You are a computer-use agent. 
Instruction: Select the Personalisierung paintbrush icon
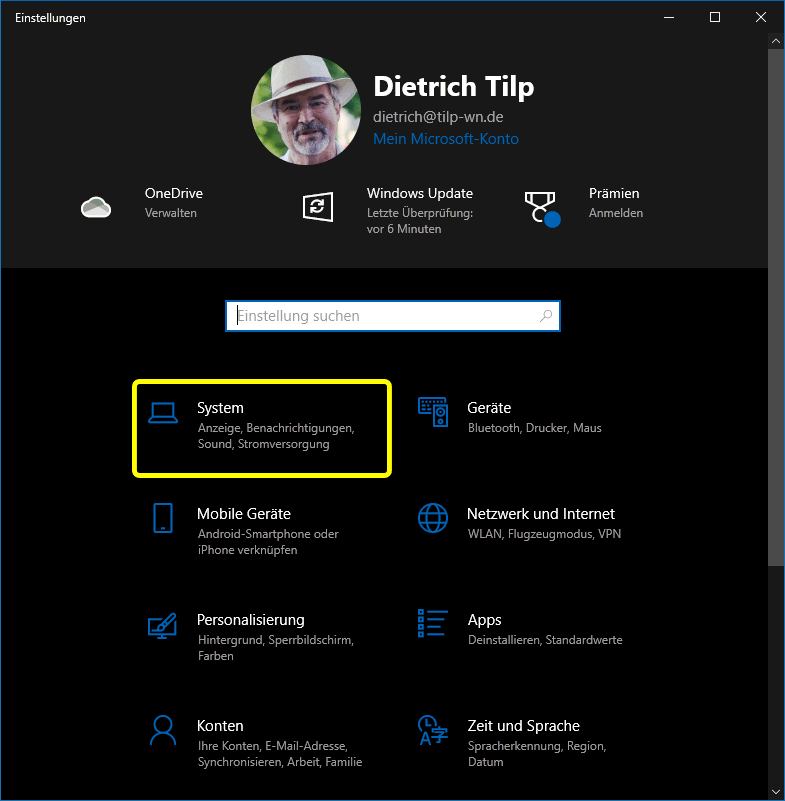pyautogui.click(x=163, y=625)
